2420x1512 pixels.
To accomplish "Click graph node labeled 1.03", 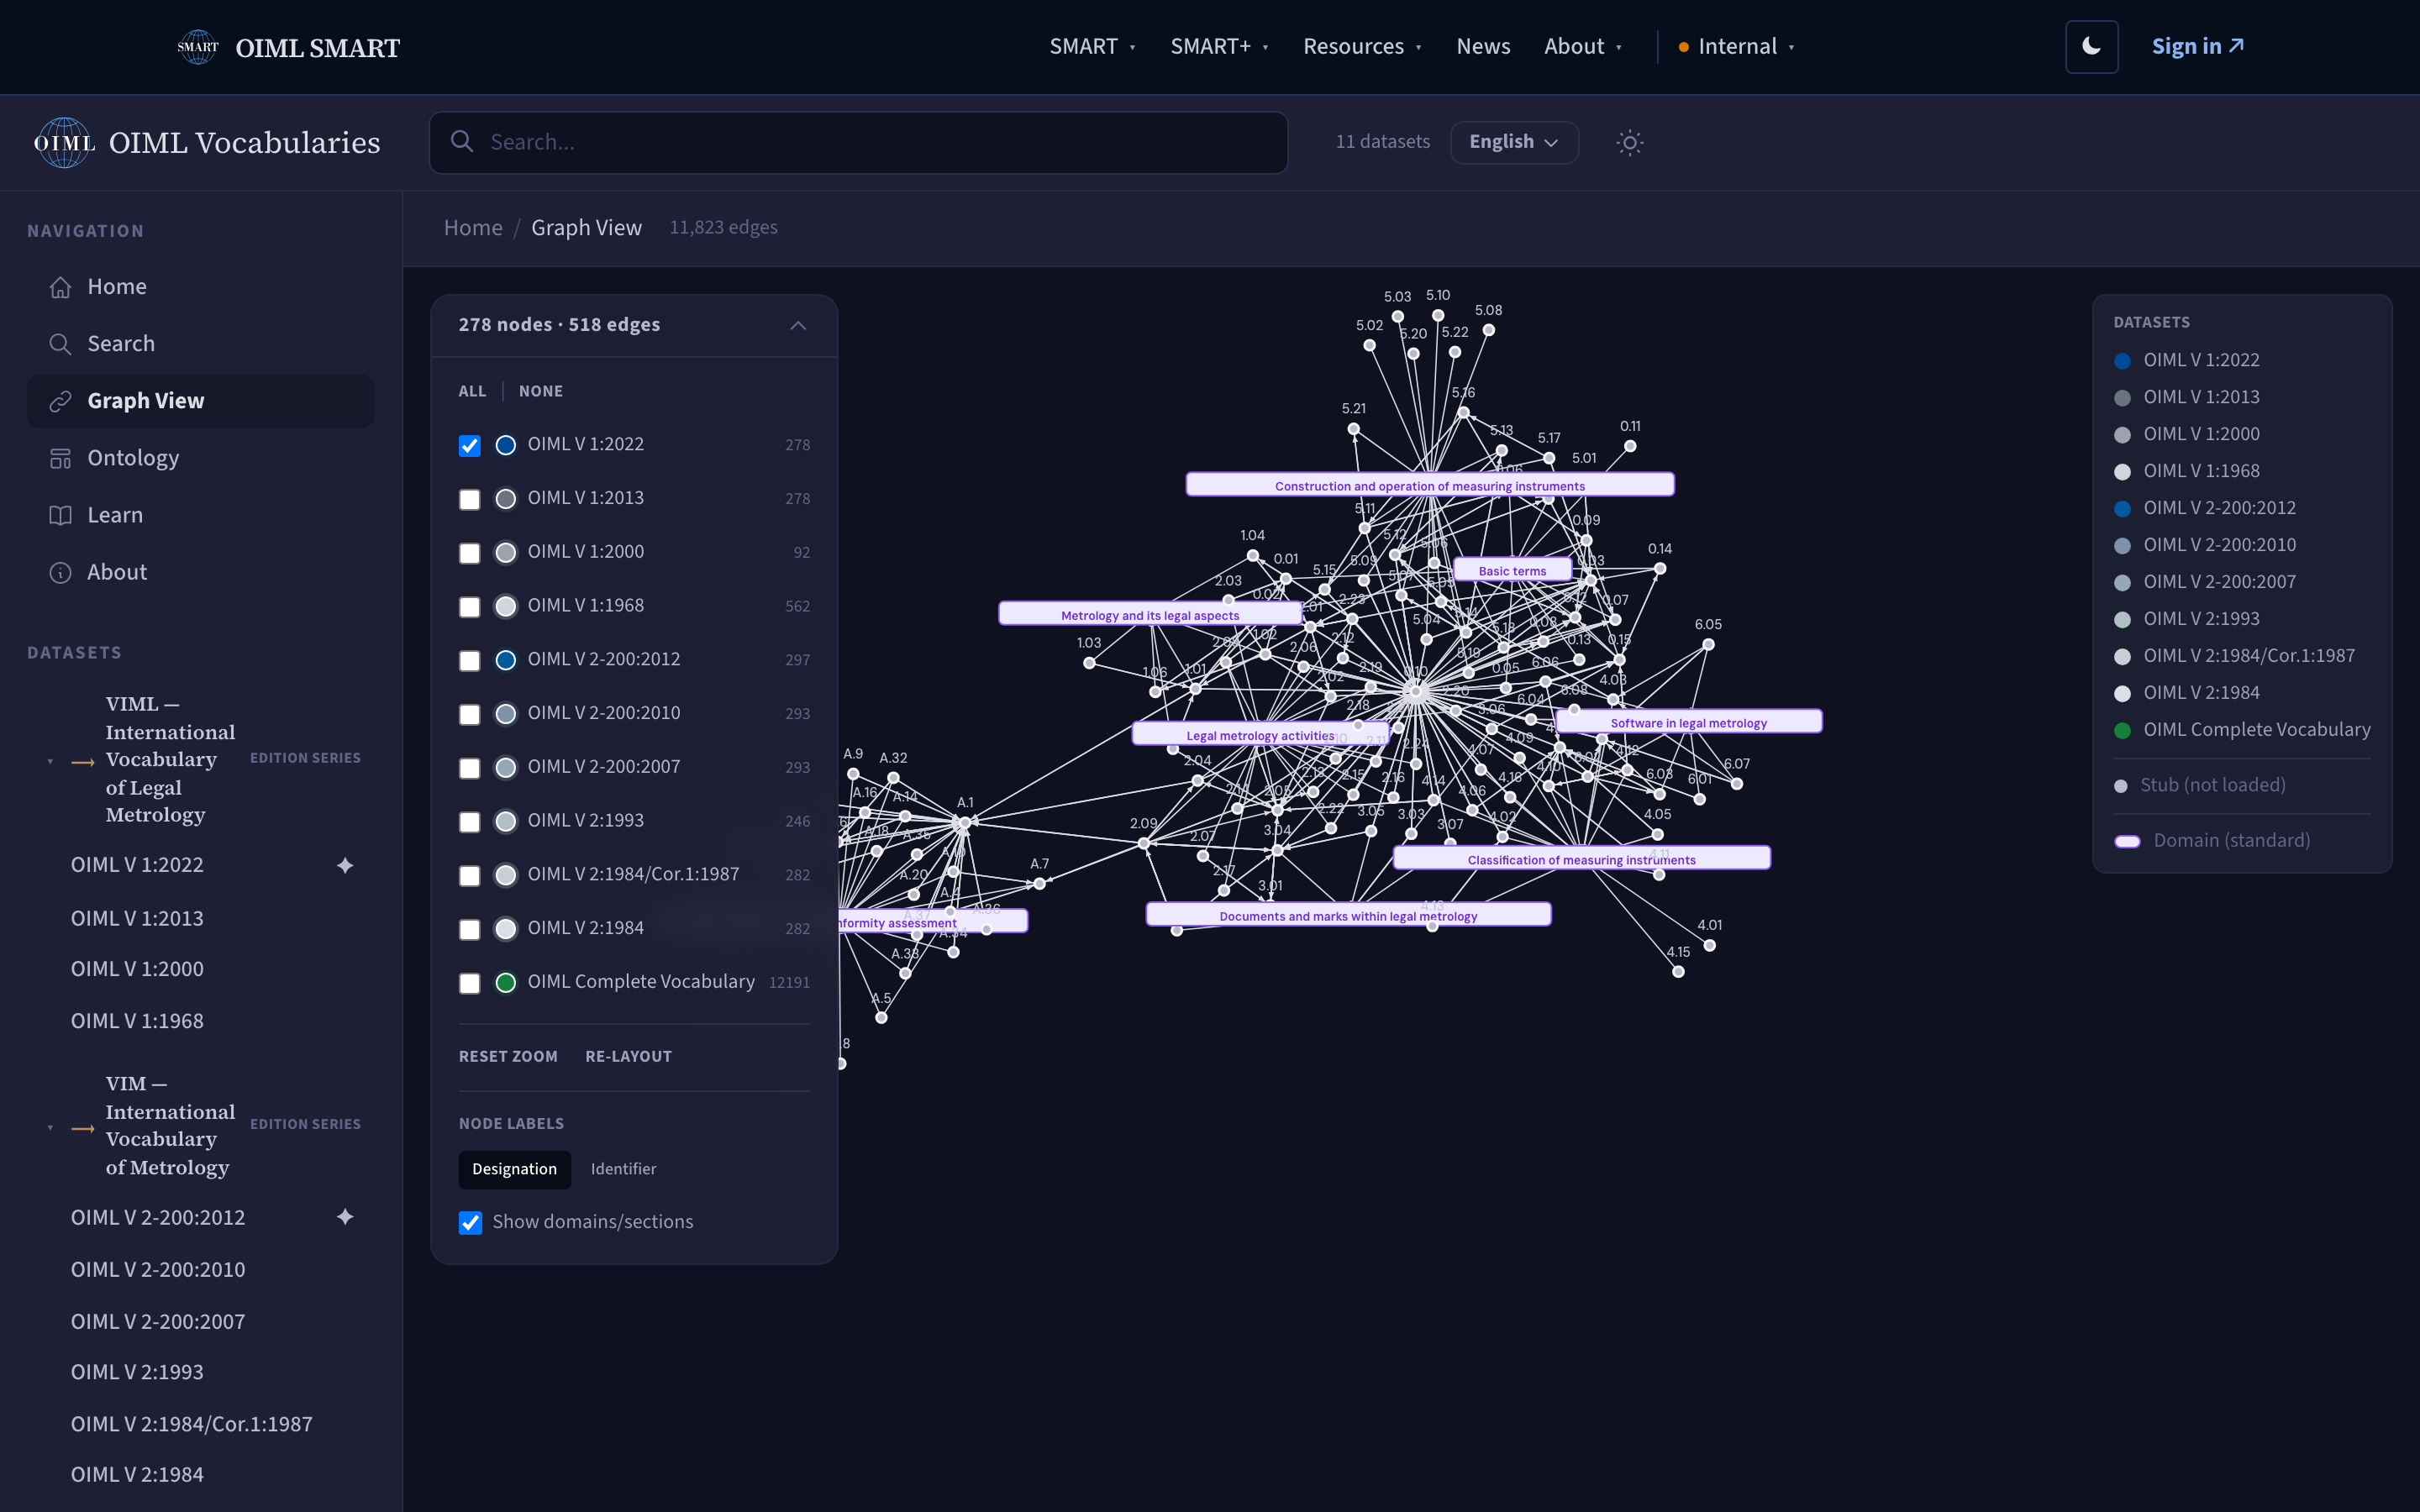I will point(1089,662).
